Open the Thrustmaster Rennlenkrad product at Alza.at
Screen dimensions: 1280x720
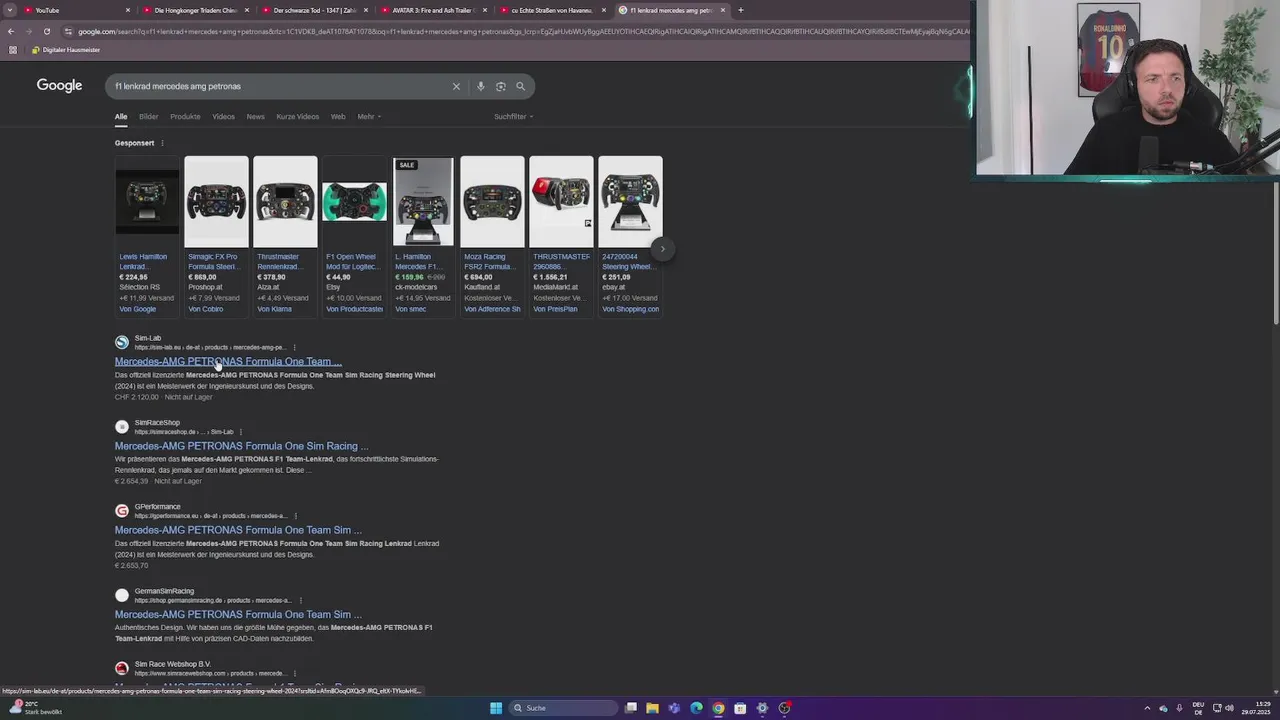tap(285, 235)
